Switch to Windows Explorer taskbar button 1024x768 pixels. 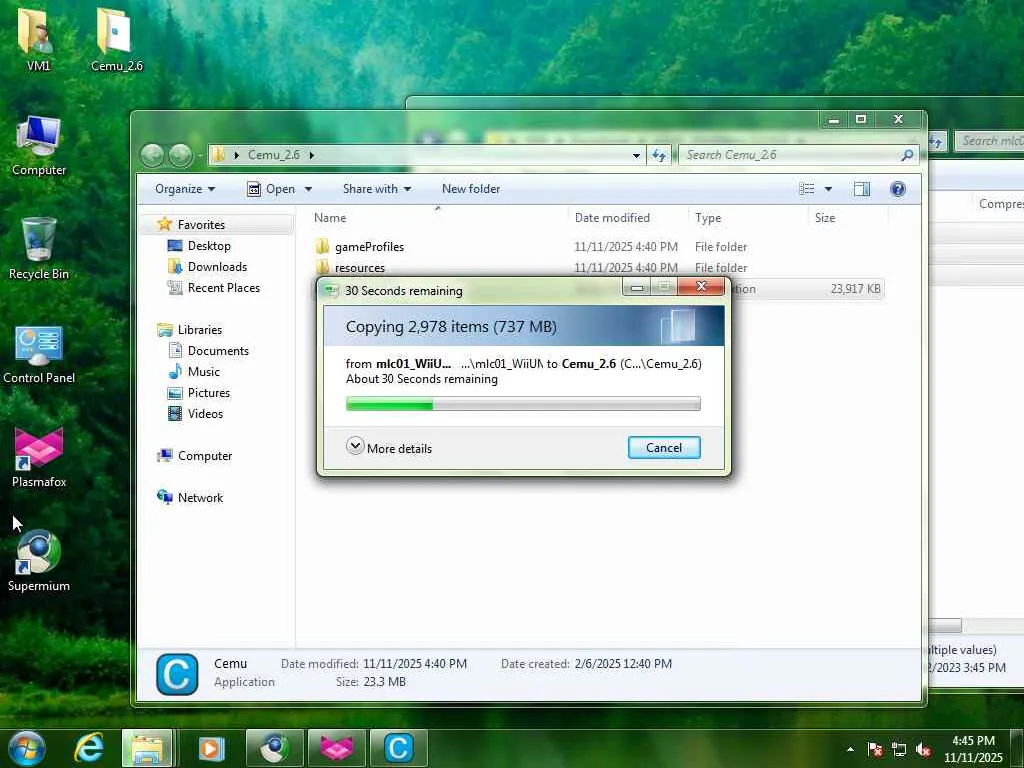point(147,748)
